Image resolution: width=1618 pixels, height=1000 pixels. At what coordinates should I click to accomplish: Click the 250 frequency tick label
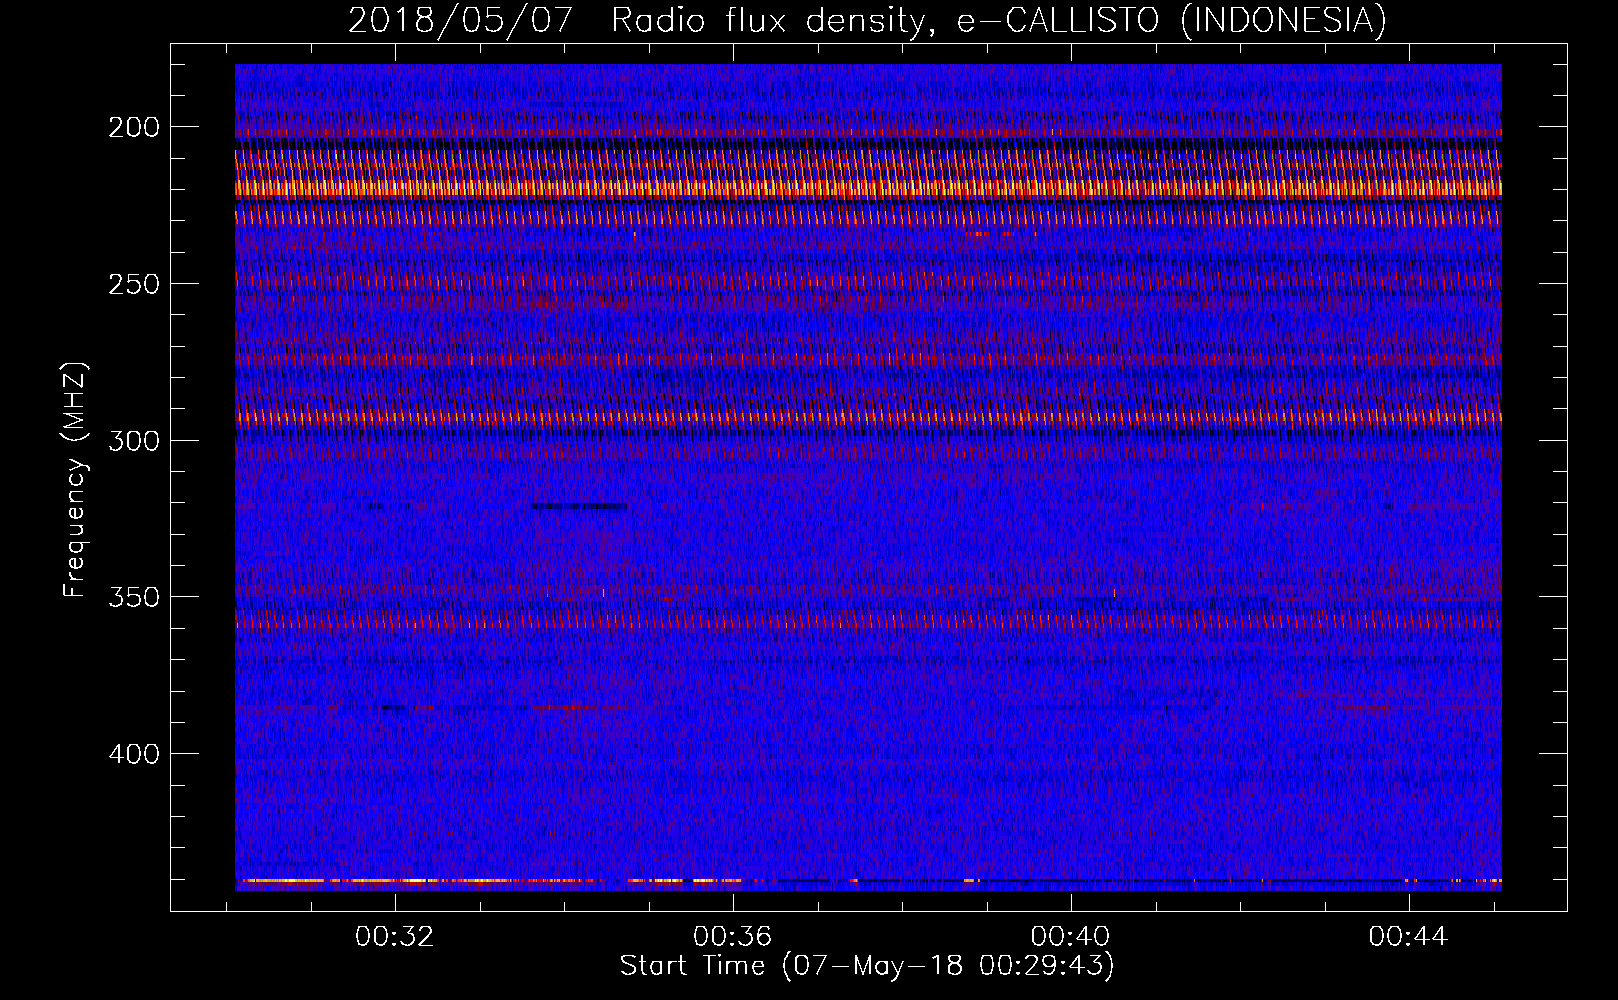134,284
